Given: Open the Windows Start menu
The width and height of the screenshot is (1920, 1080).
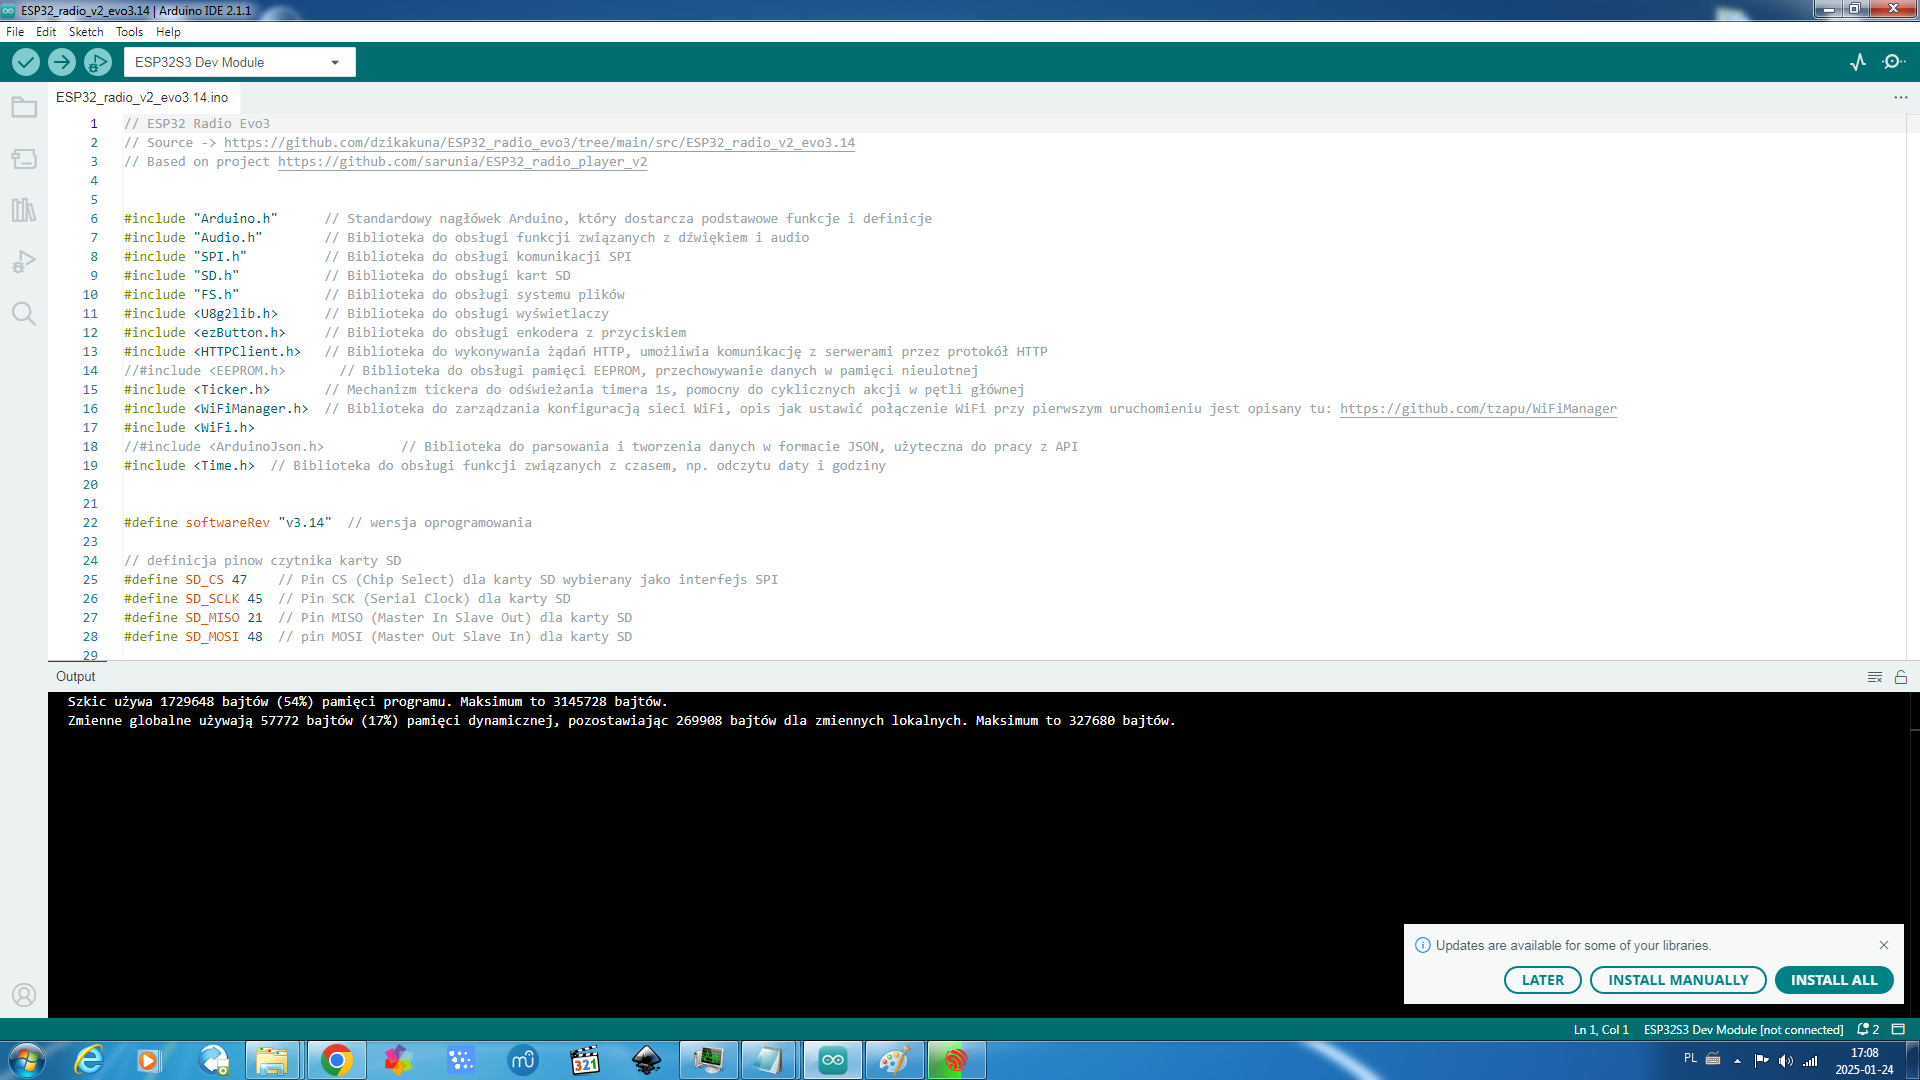Looking at the screenshot, I should coord(26,1060).
